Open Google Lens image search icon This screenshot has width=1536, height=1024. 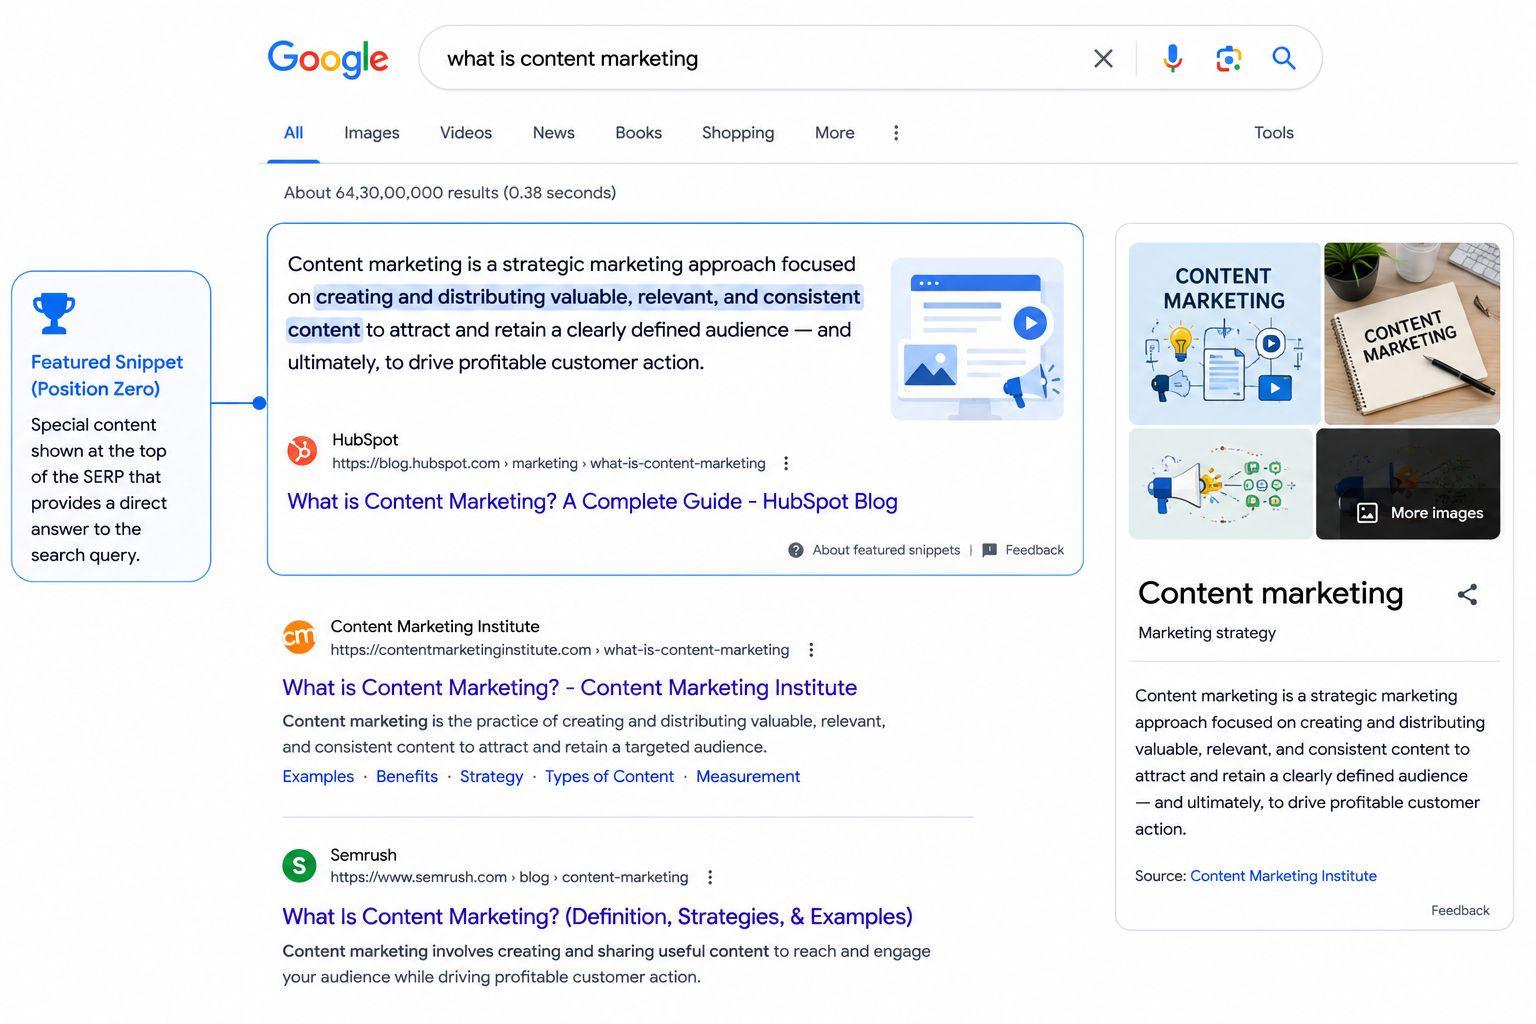pyautogui.click(x=1228, y=59)
